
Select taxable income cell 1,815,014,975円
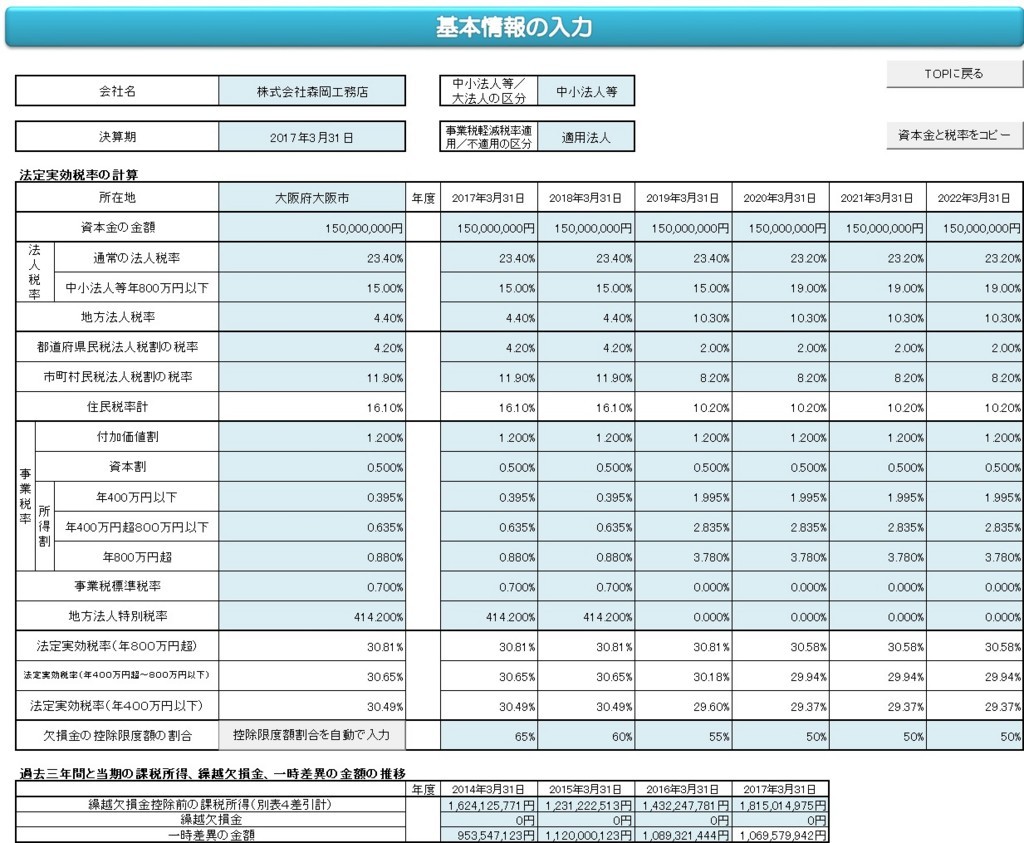tap(780, 805)
